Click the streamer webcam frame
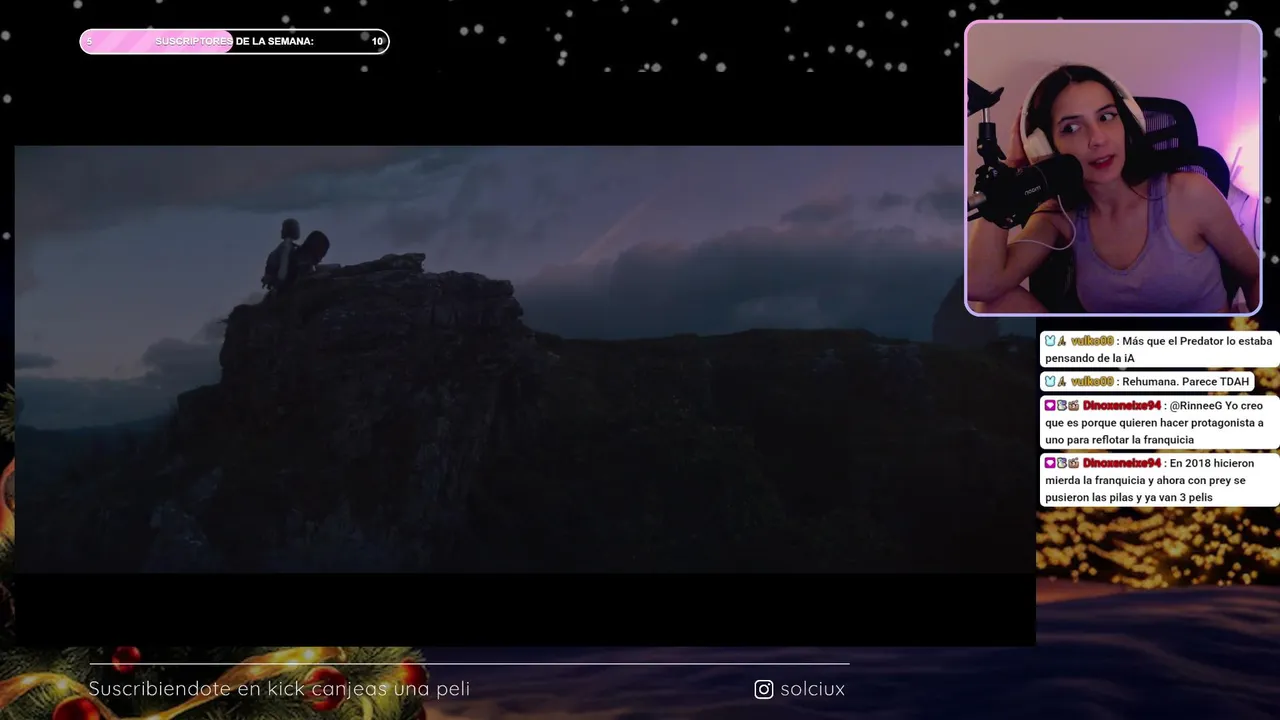Viewport: 1280px width, 720px height. tap(1113, 168)
